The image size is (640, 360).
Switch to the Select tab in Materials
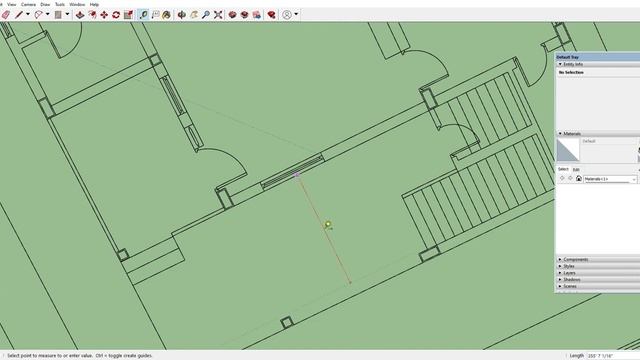[563, 169]
